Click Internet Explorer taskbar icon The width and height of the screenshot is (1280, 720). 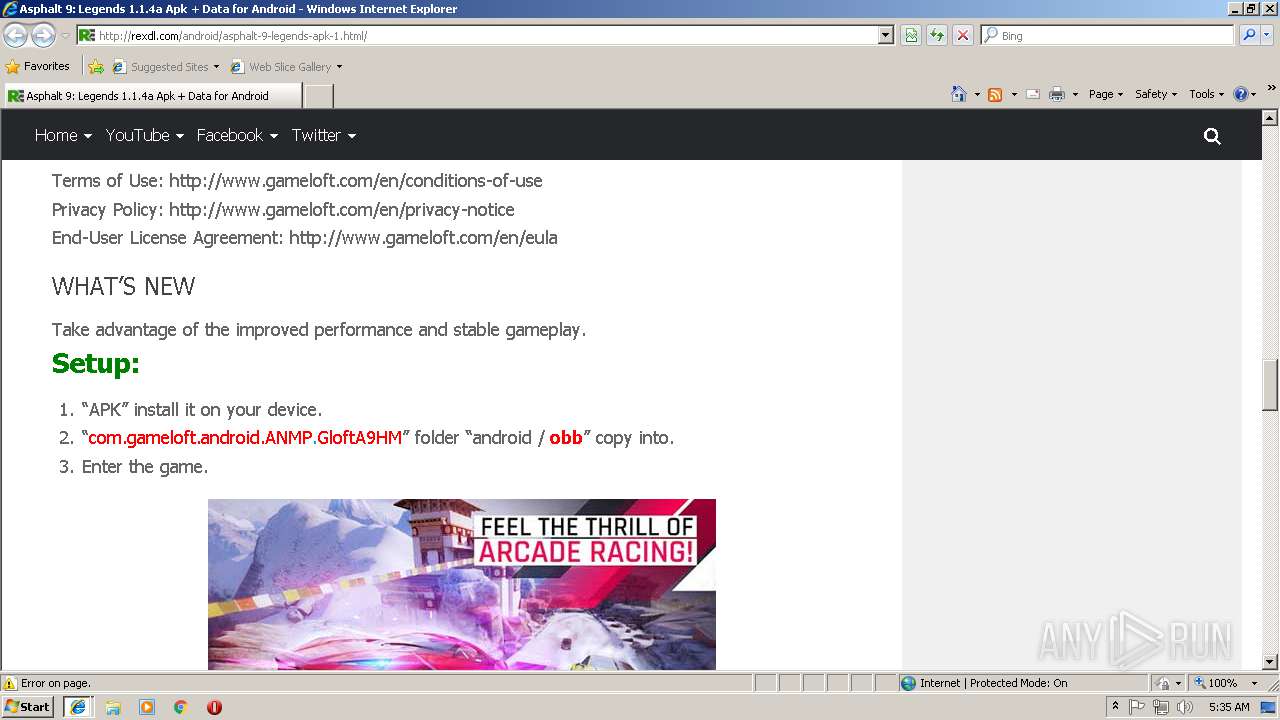tap(79, 707)
